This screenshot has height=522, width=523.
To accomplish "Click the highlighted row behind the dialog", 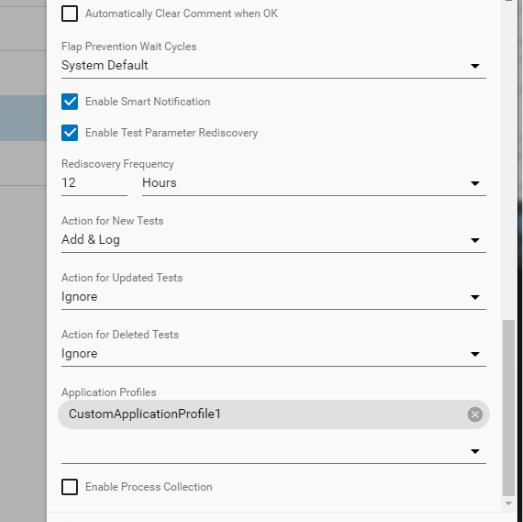I will pyautogui.click(x=23, y=118).
